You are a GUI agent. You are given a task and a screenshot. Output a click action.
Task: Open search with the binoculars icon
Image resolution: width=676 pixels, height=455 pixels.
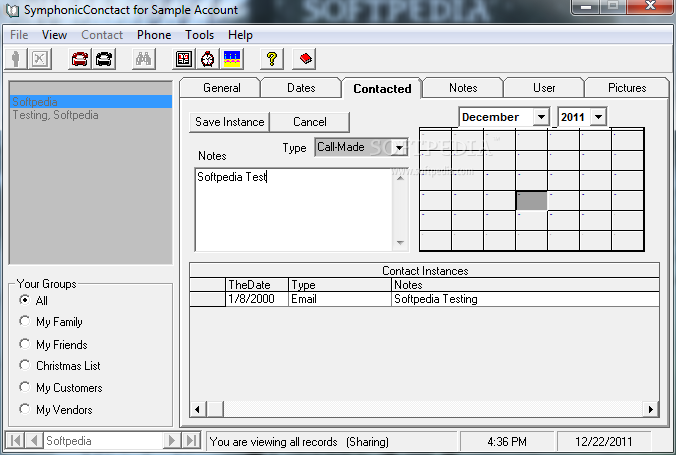click(x=143, y=59)
